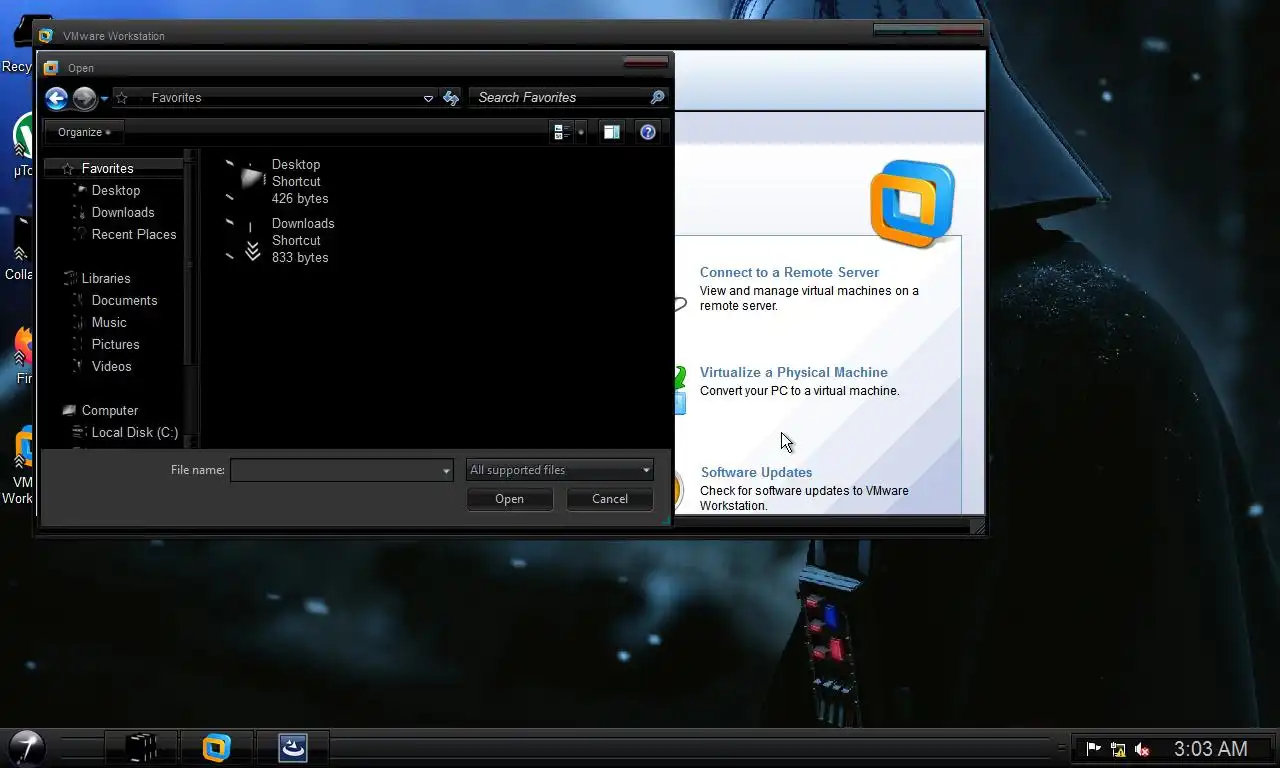Click into the File name field

point(335,470)
